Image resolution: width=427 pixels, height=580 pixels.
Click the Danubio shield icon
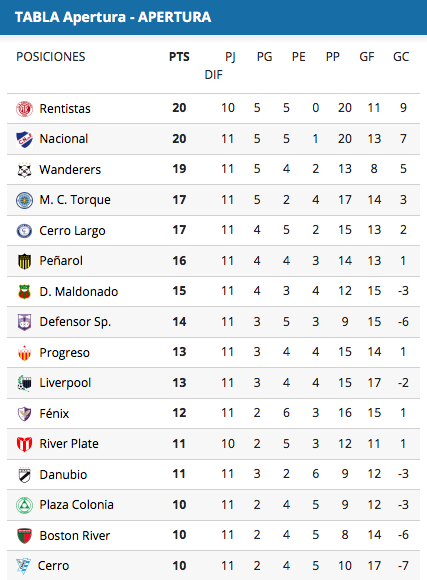(x=24, y=475)
